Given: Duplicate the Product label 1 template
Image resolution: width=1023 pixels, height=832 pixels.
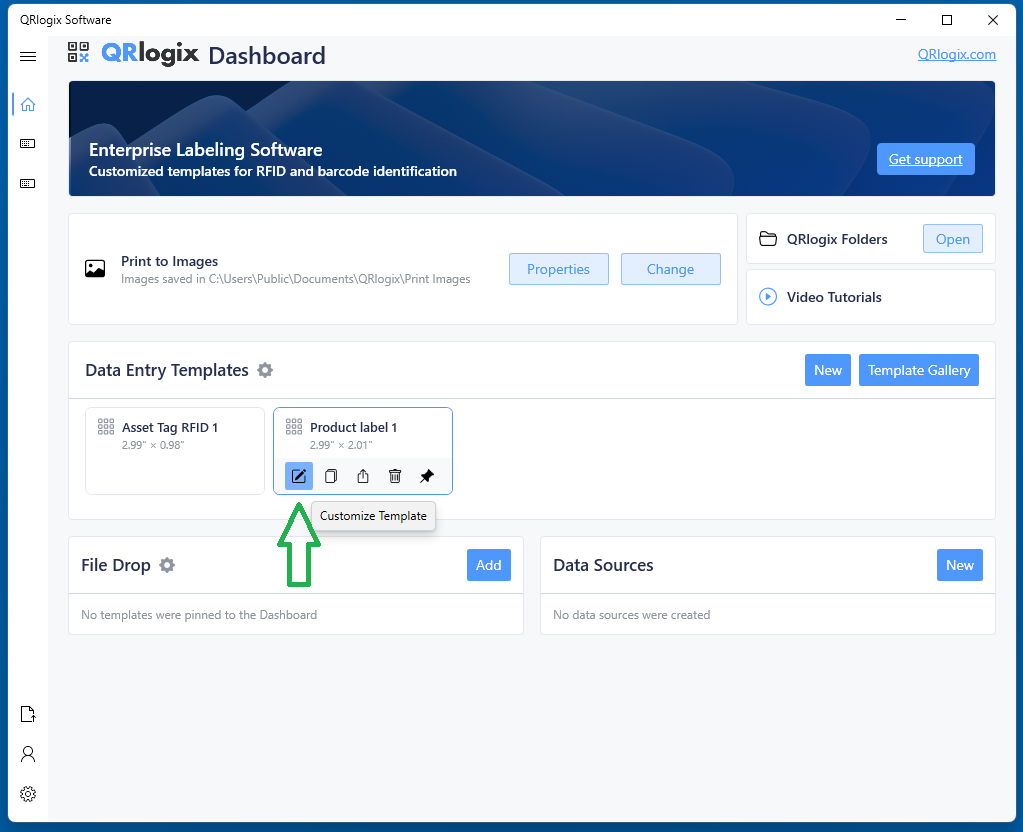Looking at the screenshot, I should point(331,476).
